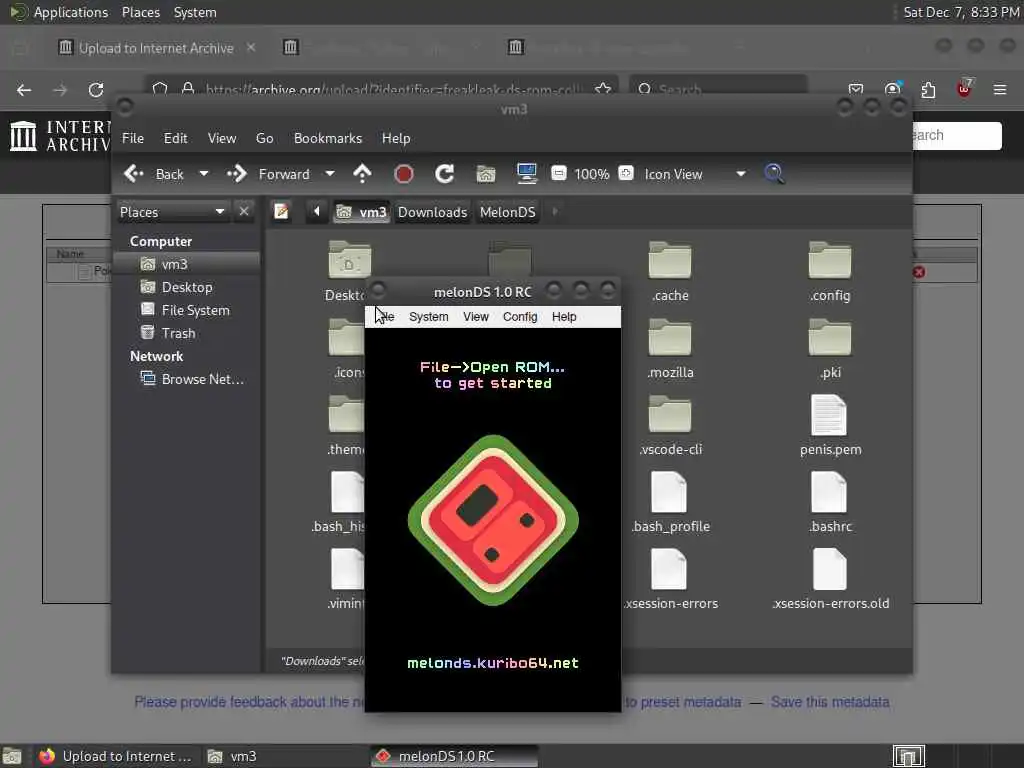The height and width of the screenshot is (768, 1024).
Task: Click the red Stop loading icon
Action: (404, 174)
